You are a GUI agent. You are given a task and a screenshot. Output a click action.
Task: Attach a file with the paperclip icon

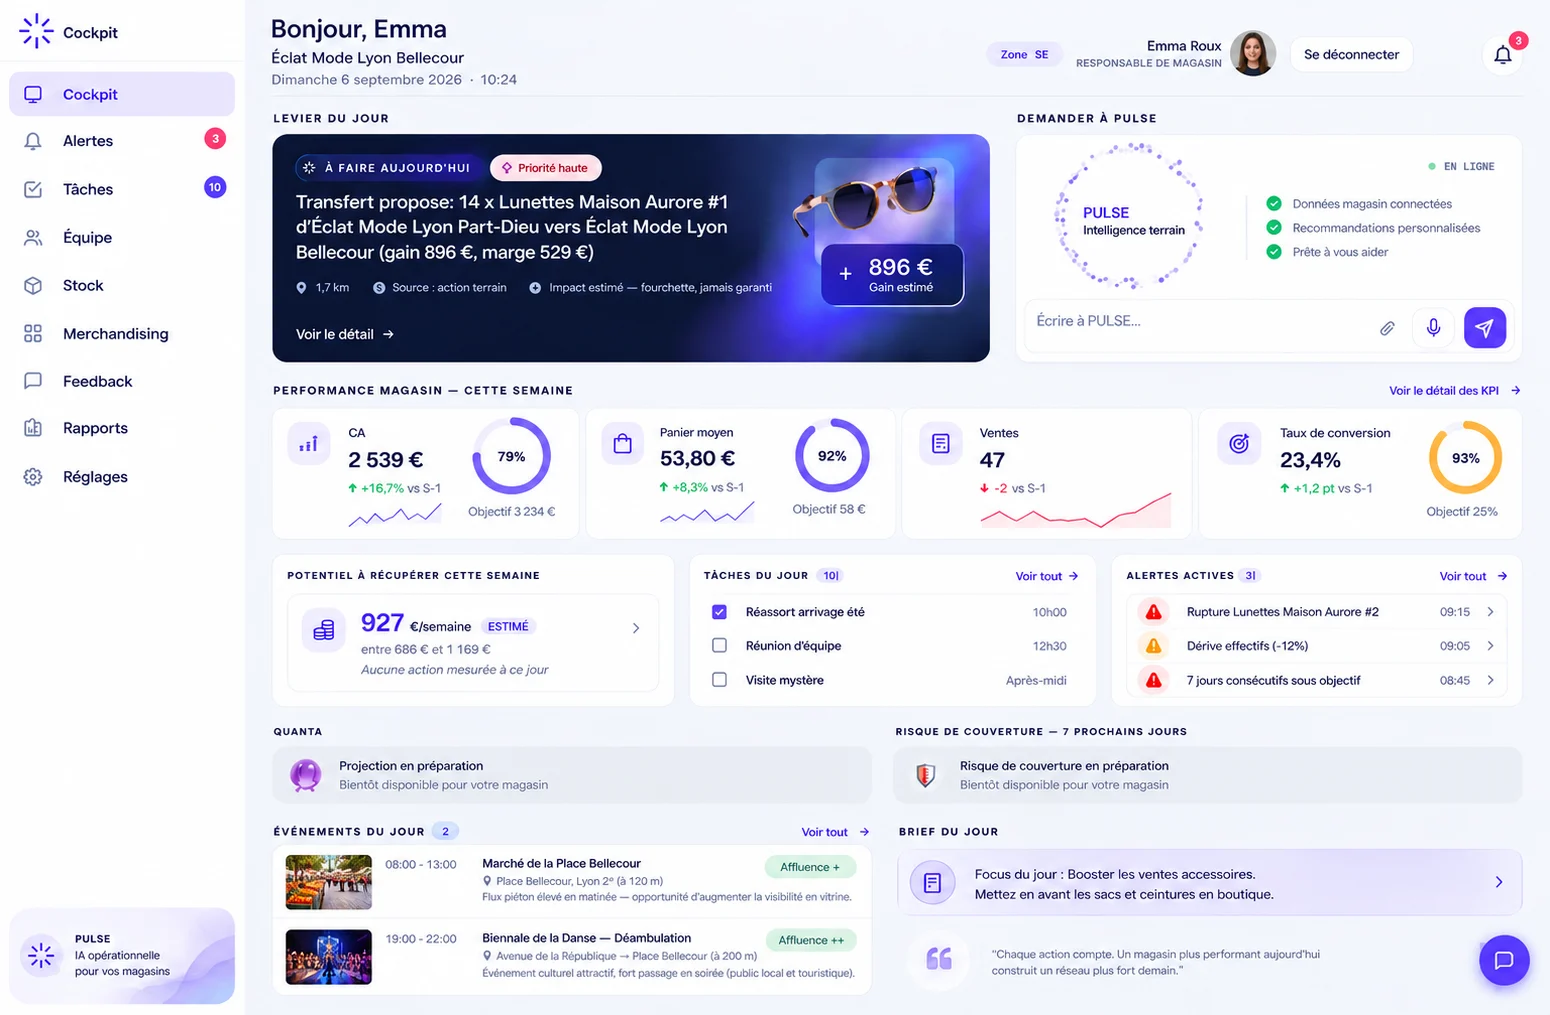1387,328
